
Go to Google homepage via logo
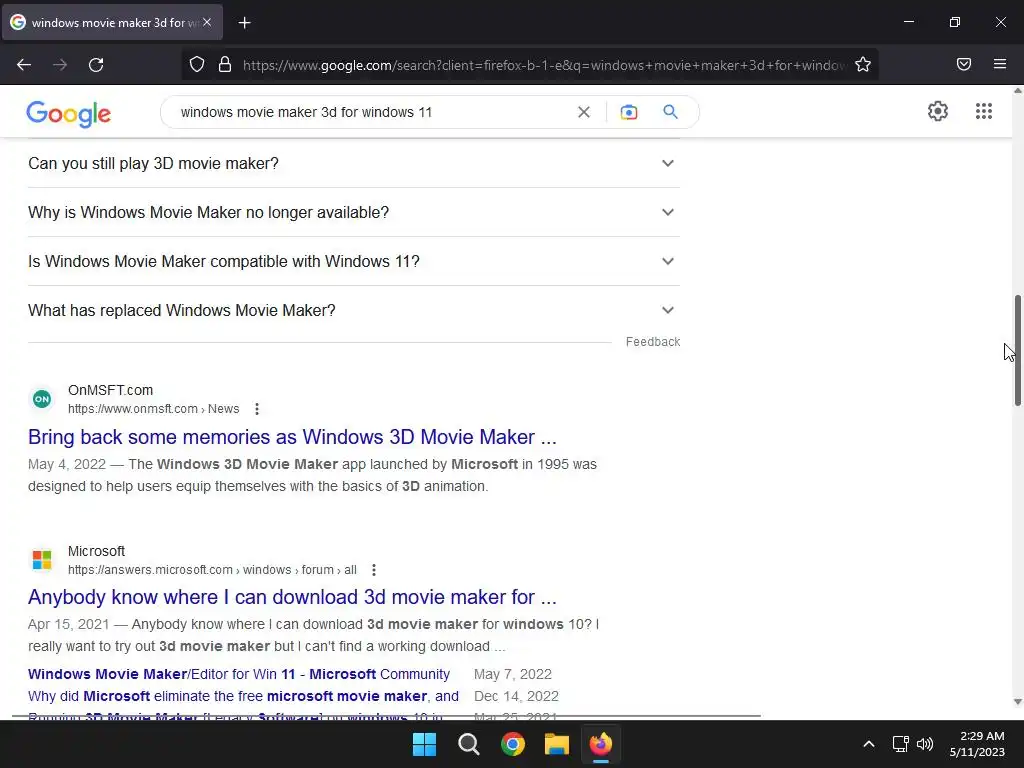[x=69, y=114]
